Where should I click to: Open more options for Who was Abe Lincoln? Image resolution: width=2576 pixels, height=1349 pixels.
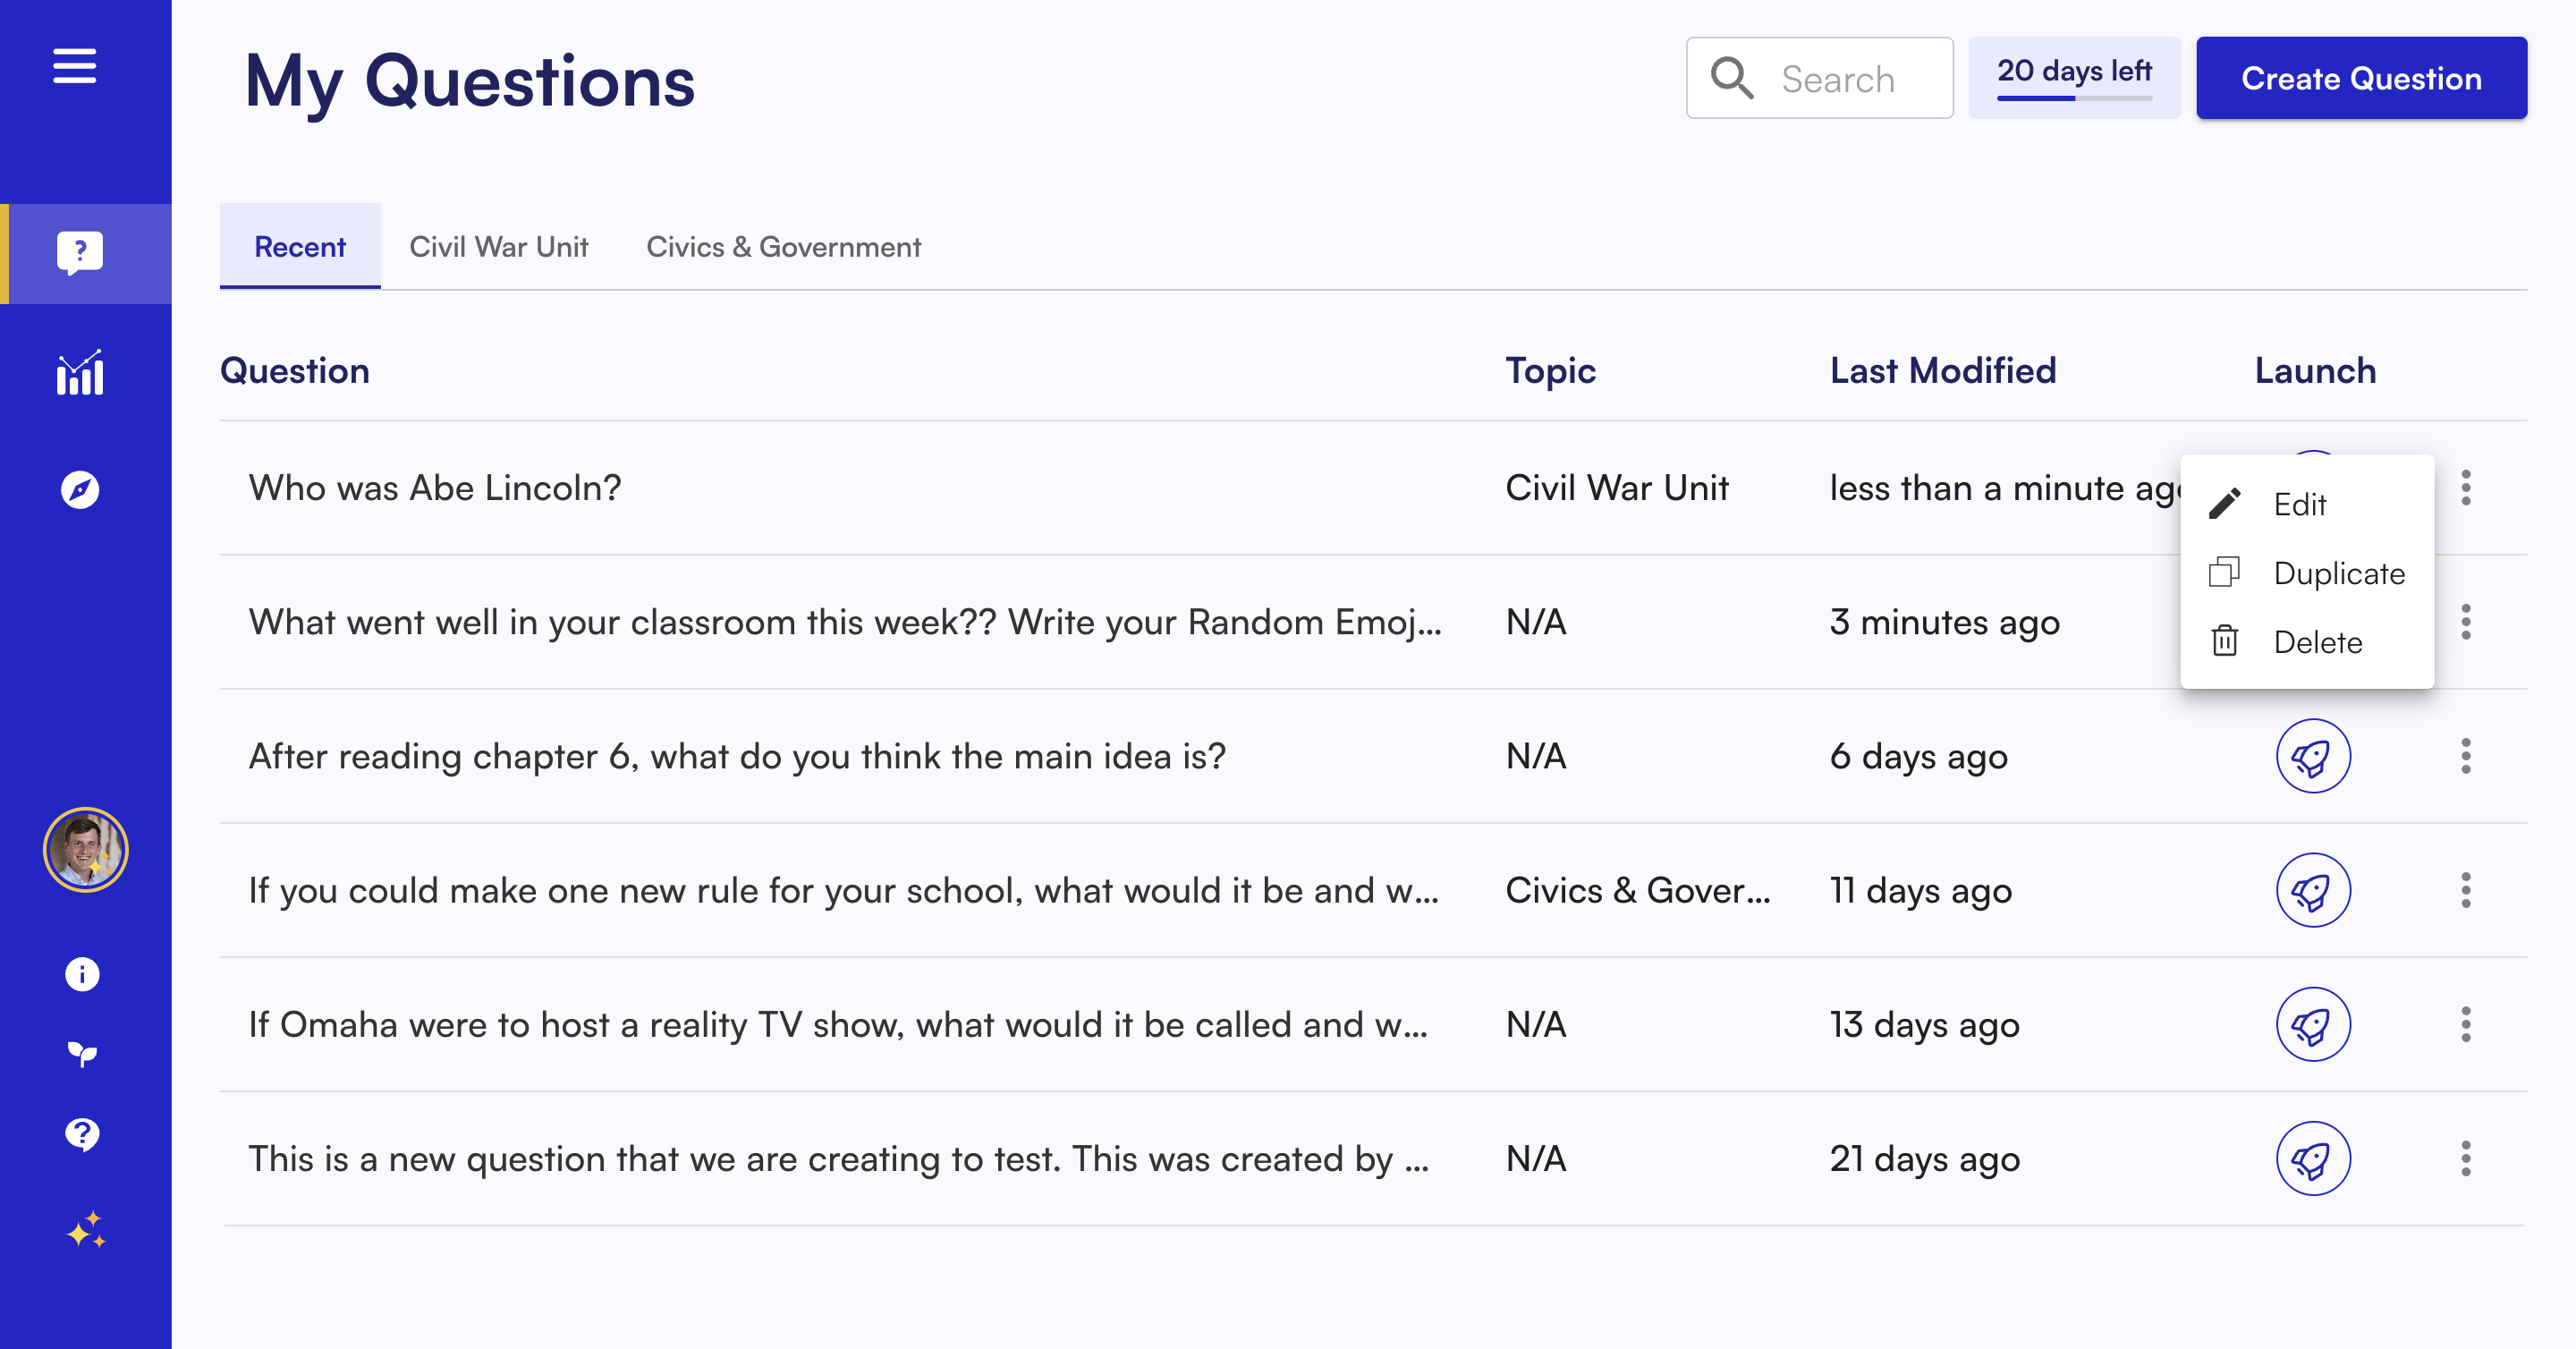[x=2466, y=488]
